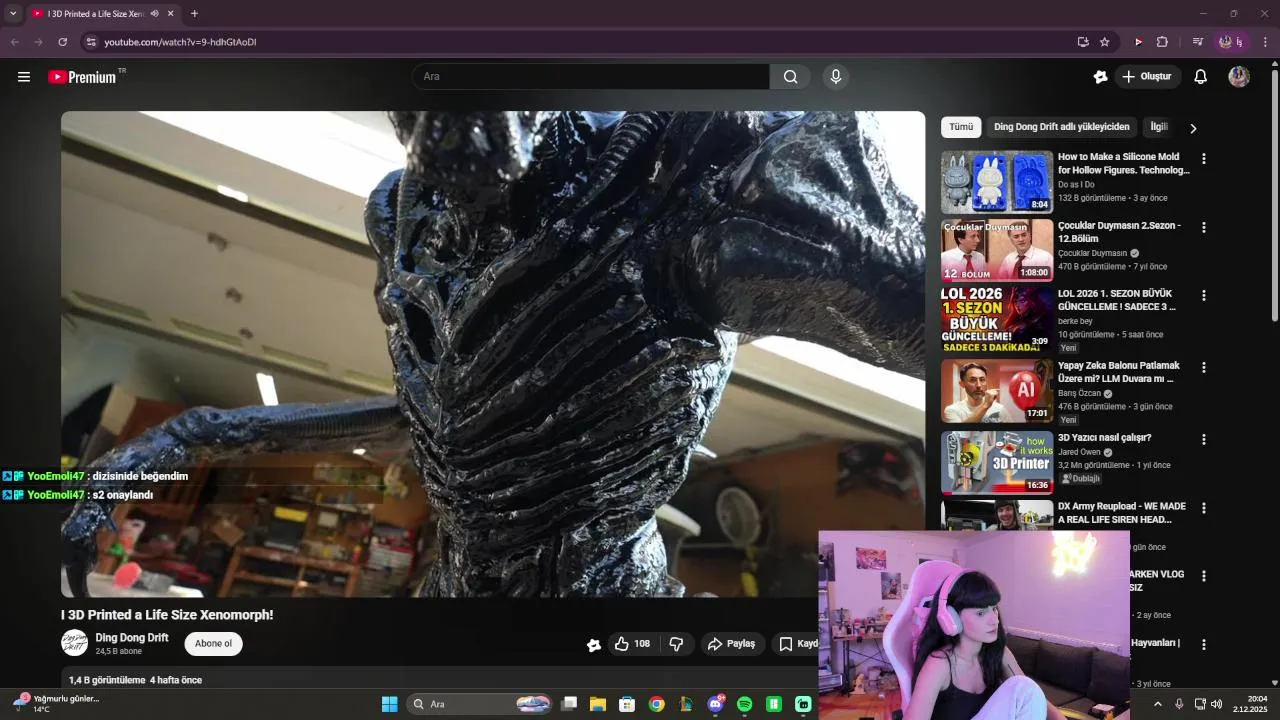Image resolution: width=1280 pixels, height=720 pixels.
Task: Open a new browser tab
Action: [194, 14]
